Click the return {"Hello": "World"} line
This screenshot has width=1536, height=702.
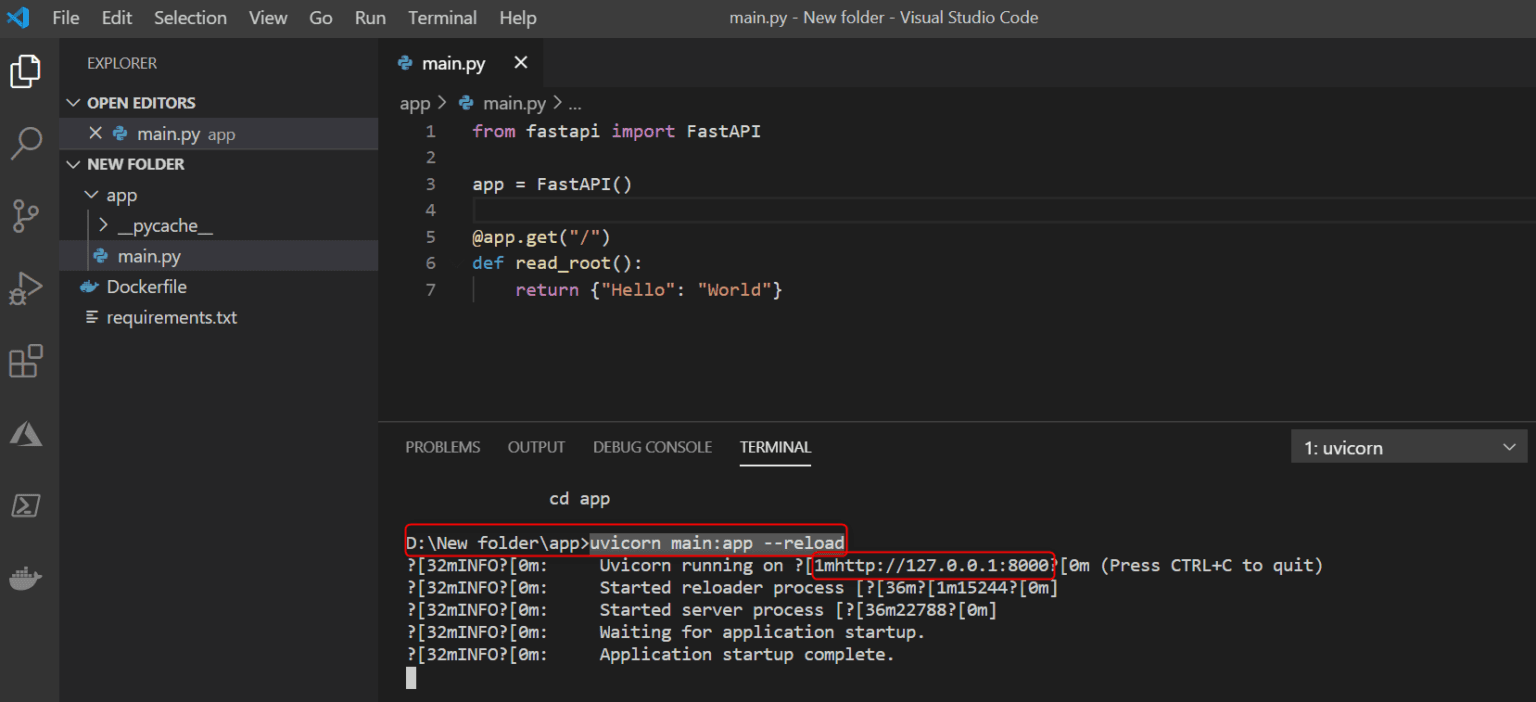tap(648, 289)
